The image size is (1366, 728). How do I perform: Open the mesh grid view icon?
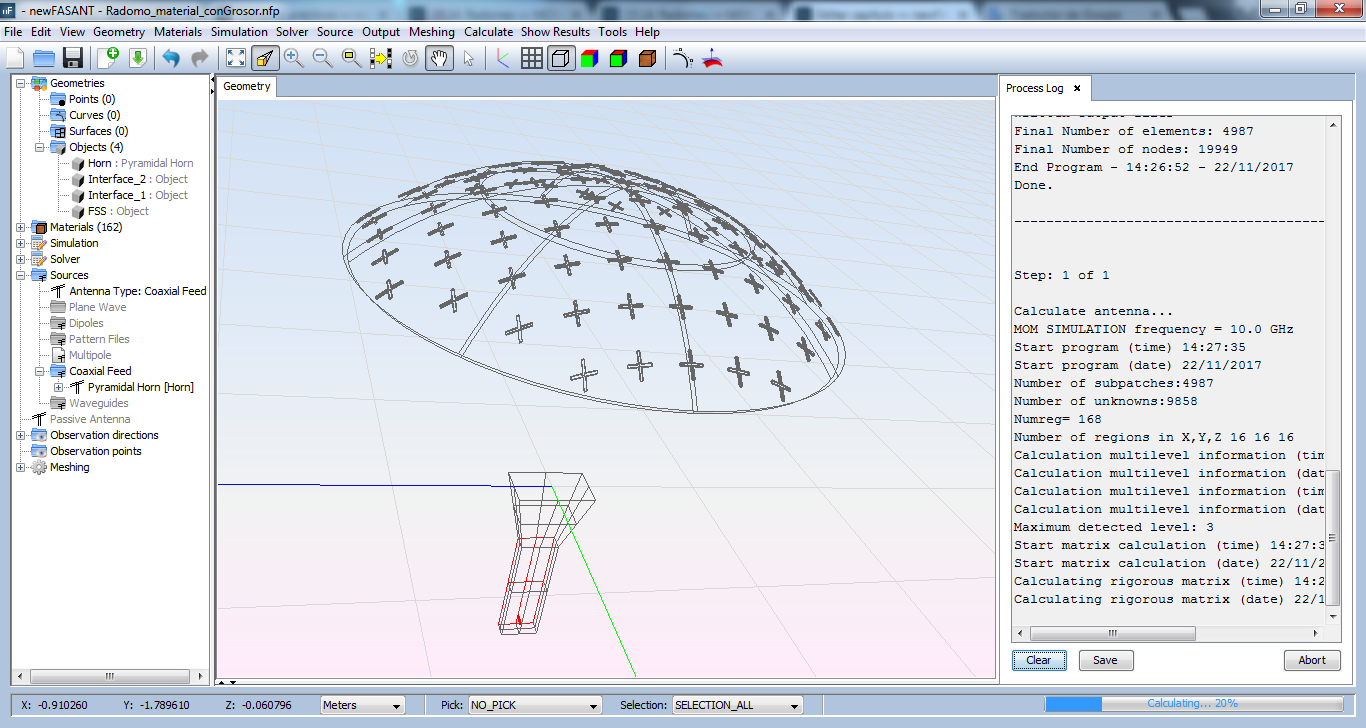coord(531,58)
